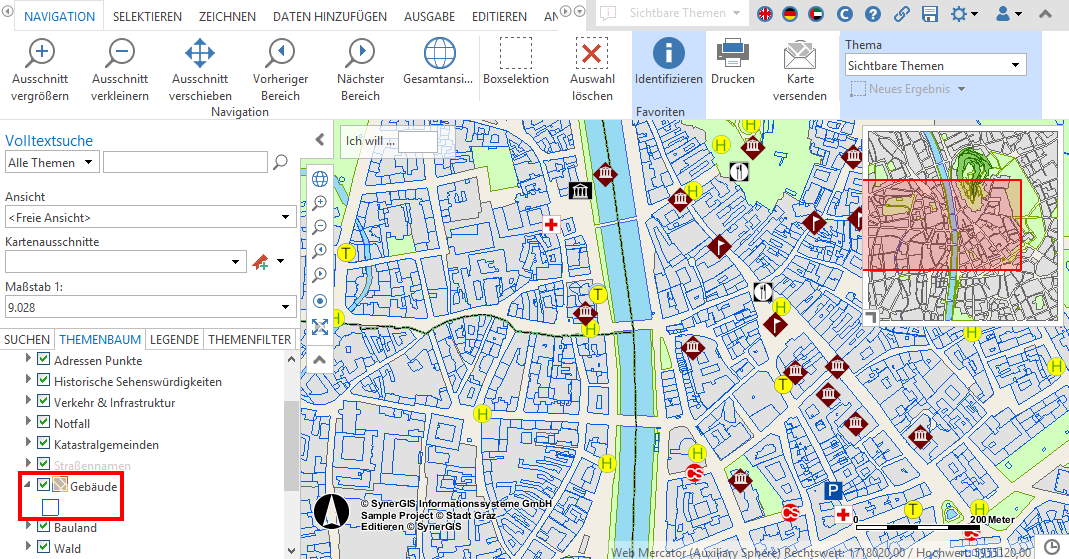Viewport: 1069px width, 559px height.
Task: Open the DATEN HINZUFÜGEN ribbon tab
Action: (330, 16)
